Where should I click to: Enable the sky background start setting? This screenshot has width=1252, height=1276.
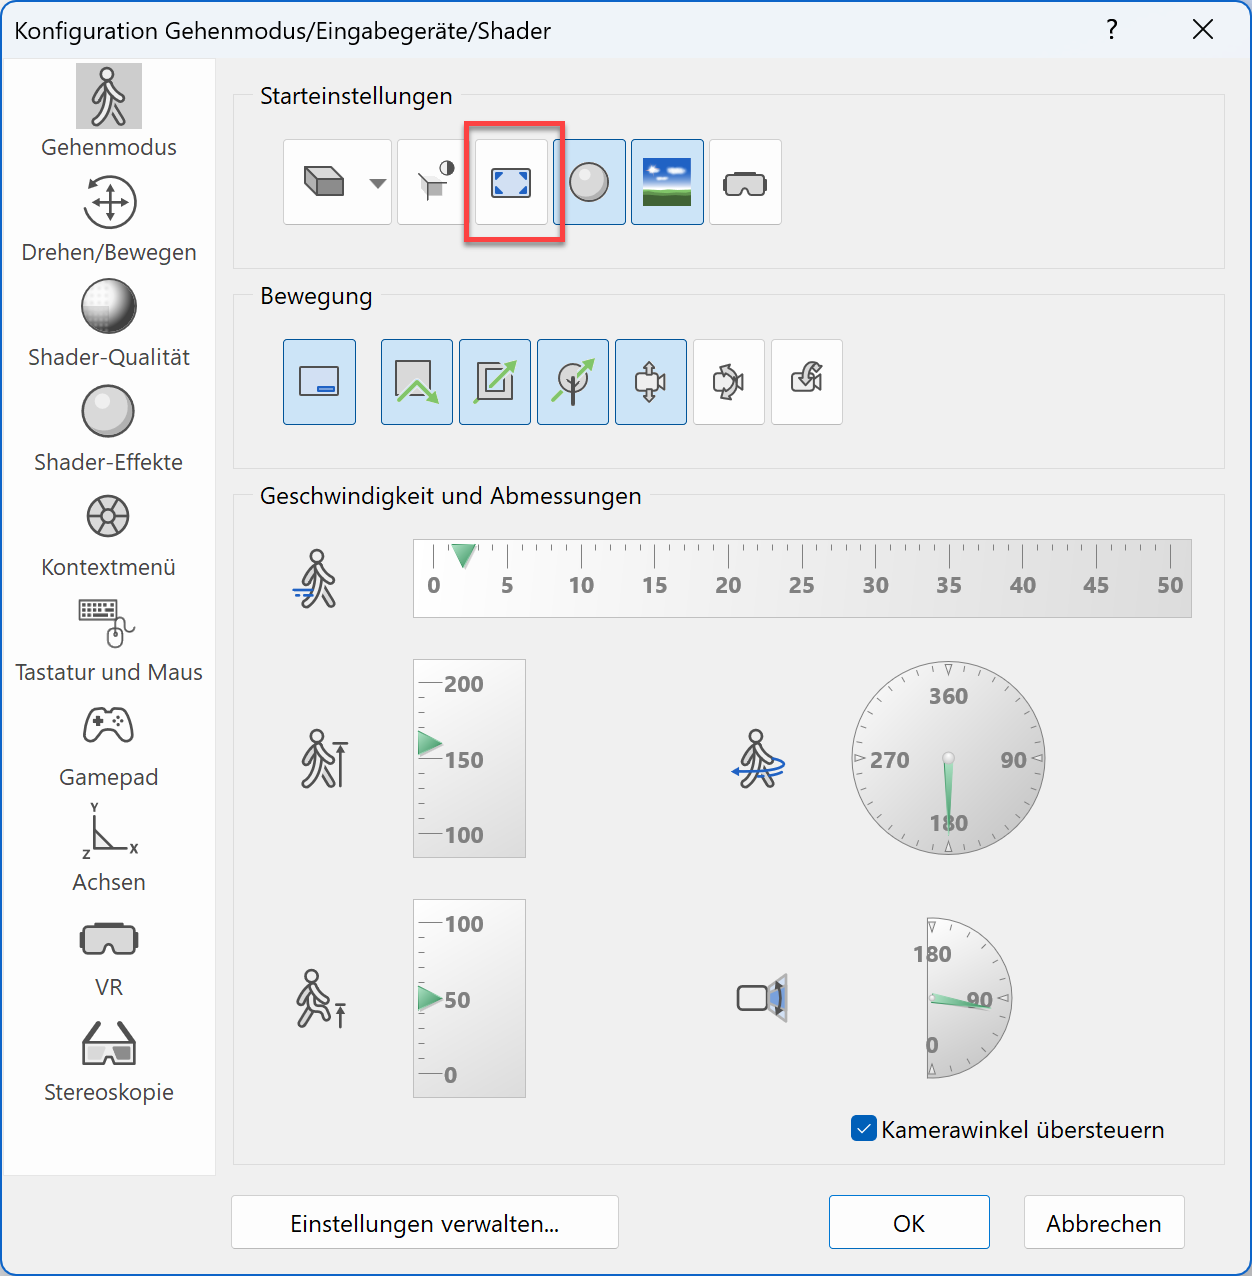coord(667,182)
